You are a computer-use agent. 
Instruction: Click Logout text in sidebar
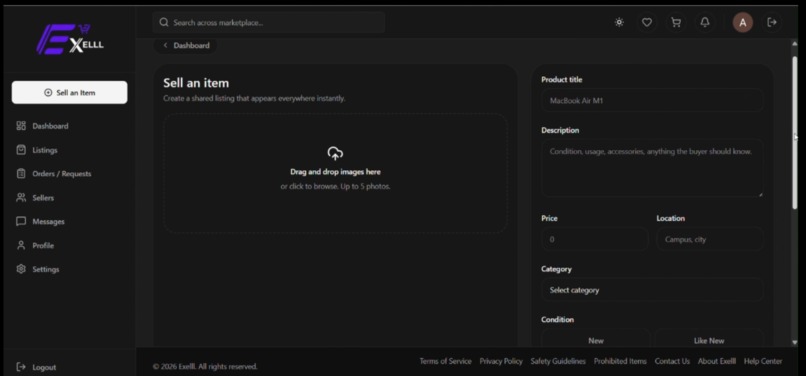click(44, 367)
